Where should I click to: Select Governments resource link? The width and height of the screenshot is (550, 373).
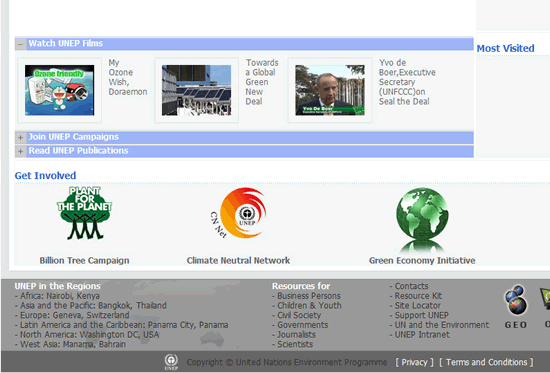[303, 325]
